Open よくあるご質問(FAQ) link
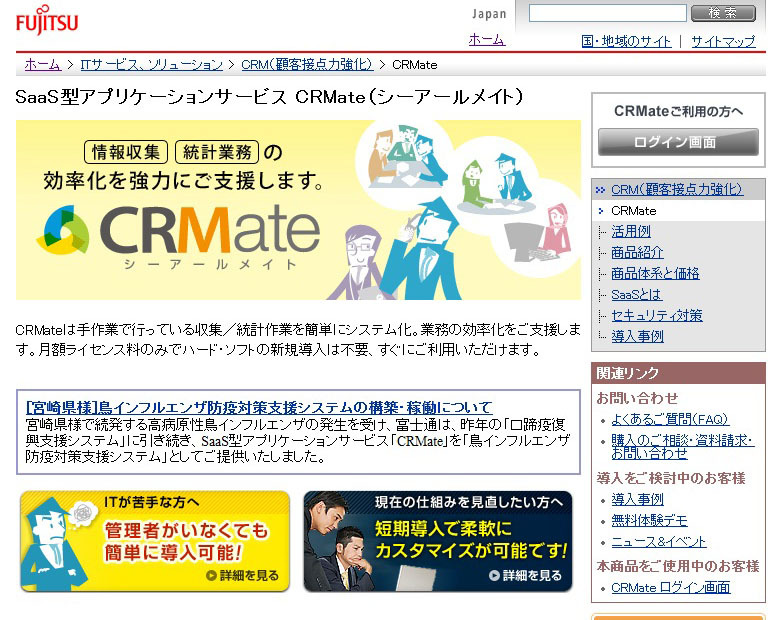Screen dimensions: 778x620 click(x=669, y=420)
